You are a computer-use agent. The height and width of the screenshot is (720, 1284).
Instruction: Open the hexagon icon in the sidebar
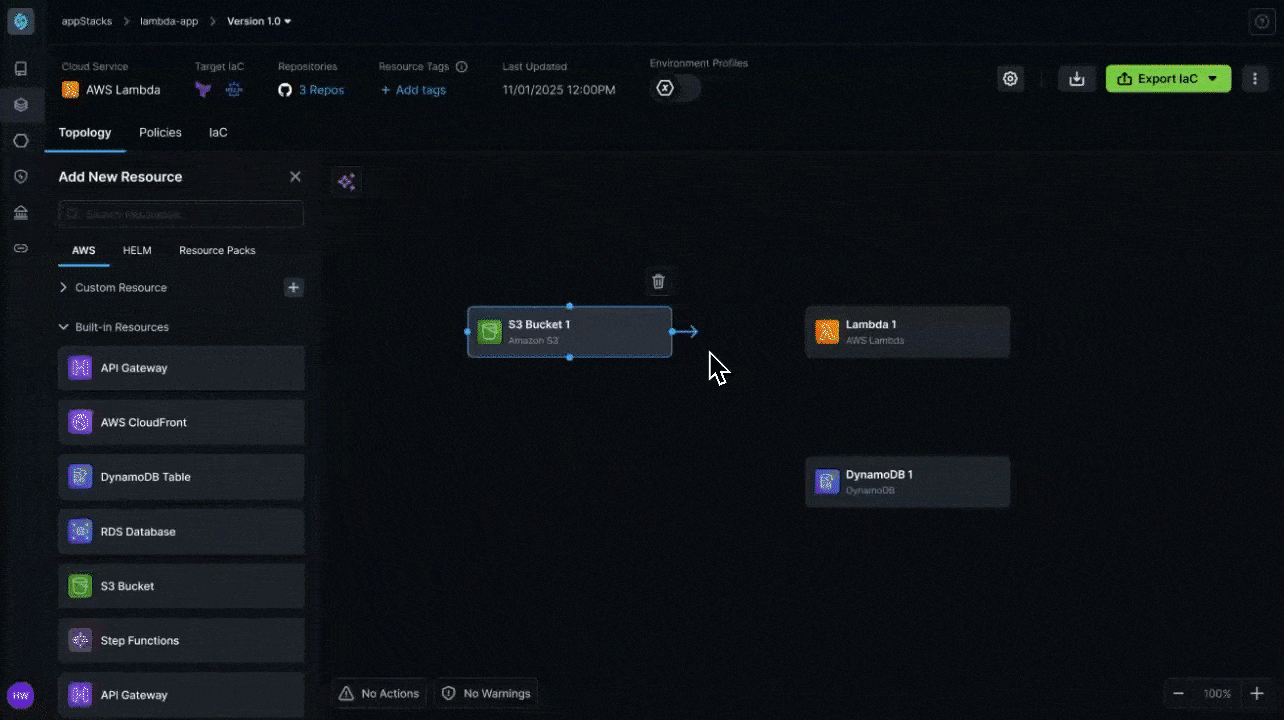click(x=21, y=140)
